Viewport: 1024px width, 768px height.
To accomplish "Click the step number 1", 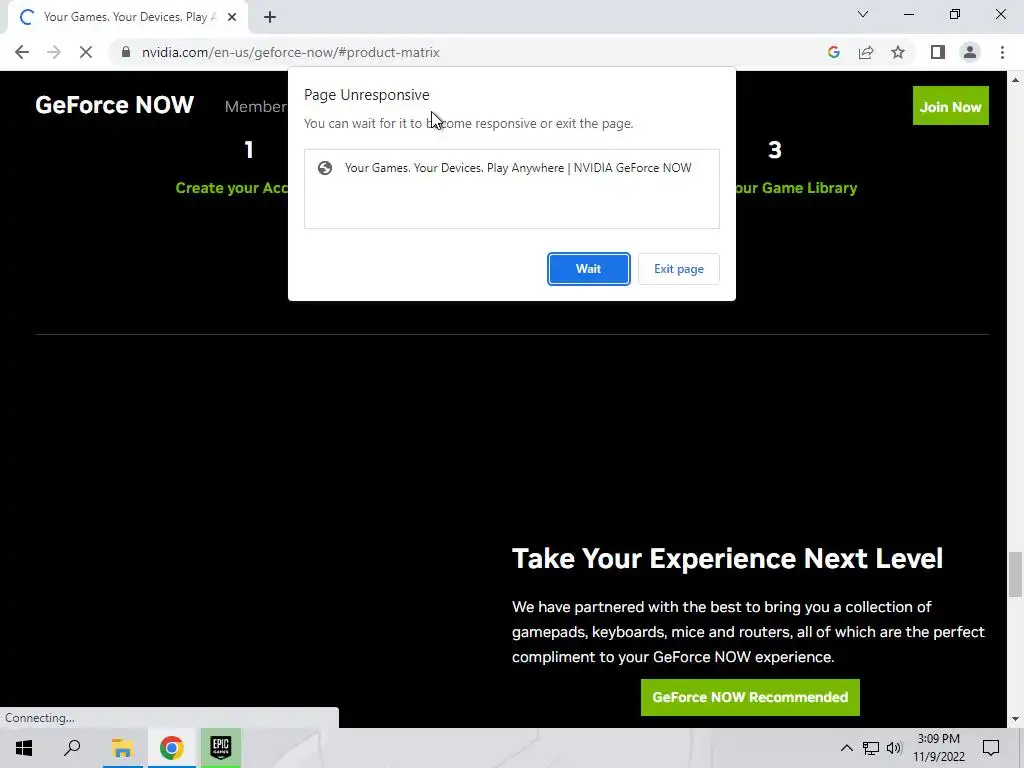I will click(x=249, y=150).
